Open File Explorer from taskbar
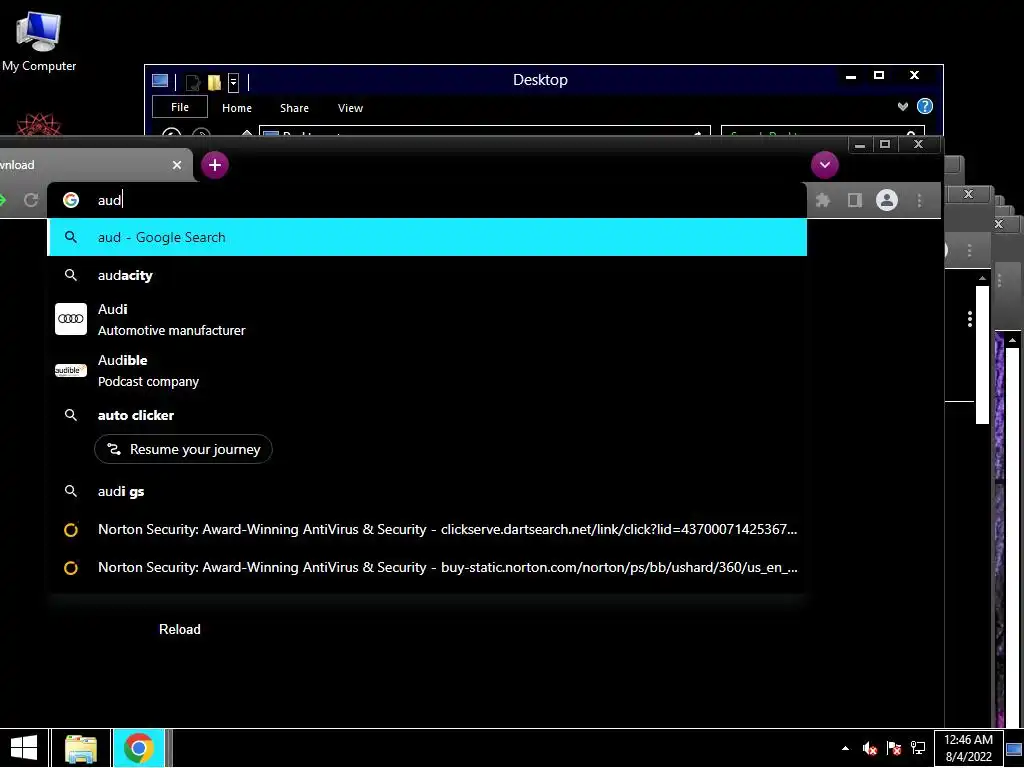This screenshot has width=1024, height=768. pos(81,748)
